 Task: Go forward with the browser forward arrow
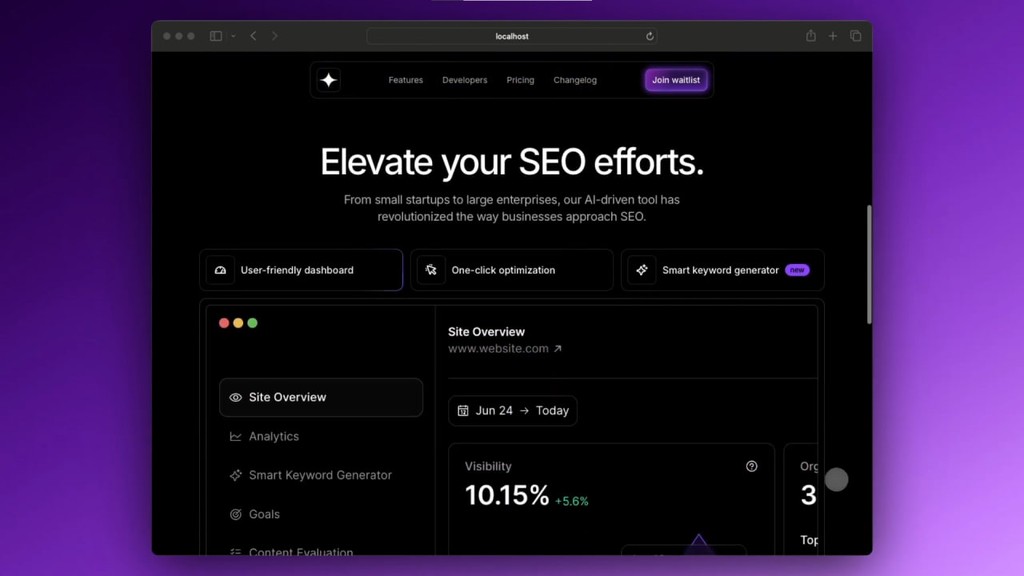click(x=274, y=36)
